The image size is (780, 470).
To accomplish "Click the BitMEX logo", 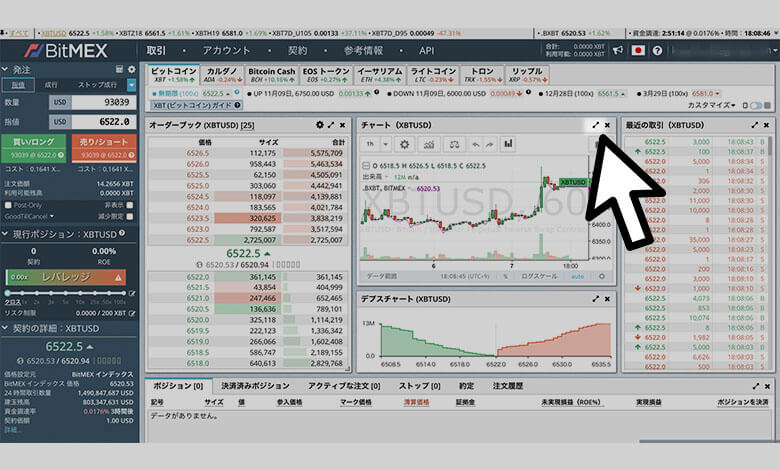I will pyautogui.click(x=67, y=51).
